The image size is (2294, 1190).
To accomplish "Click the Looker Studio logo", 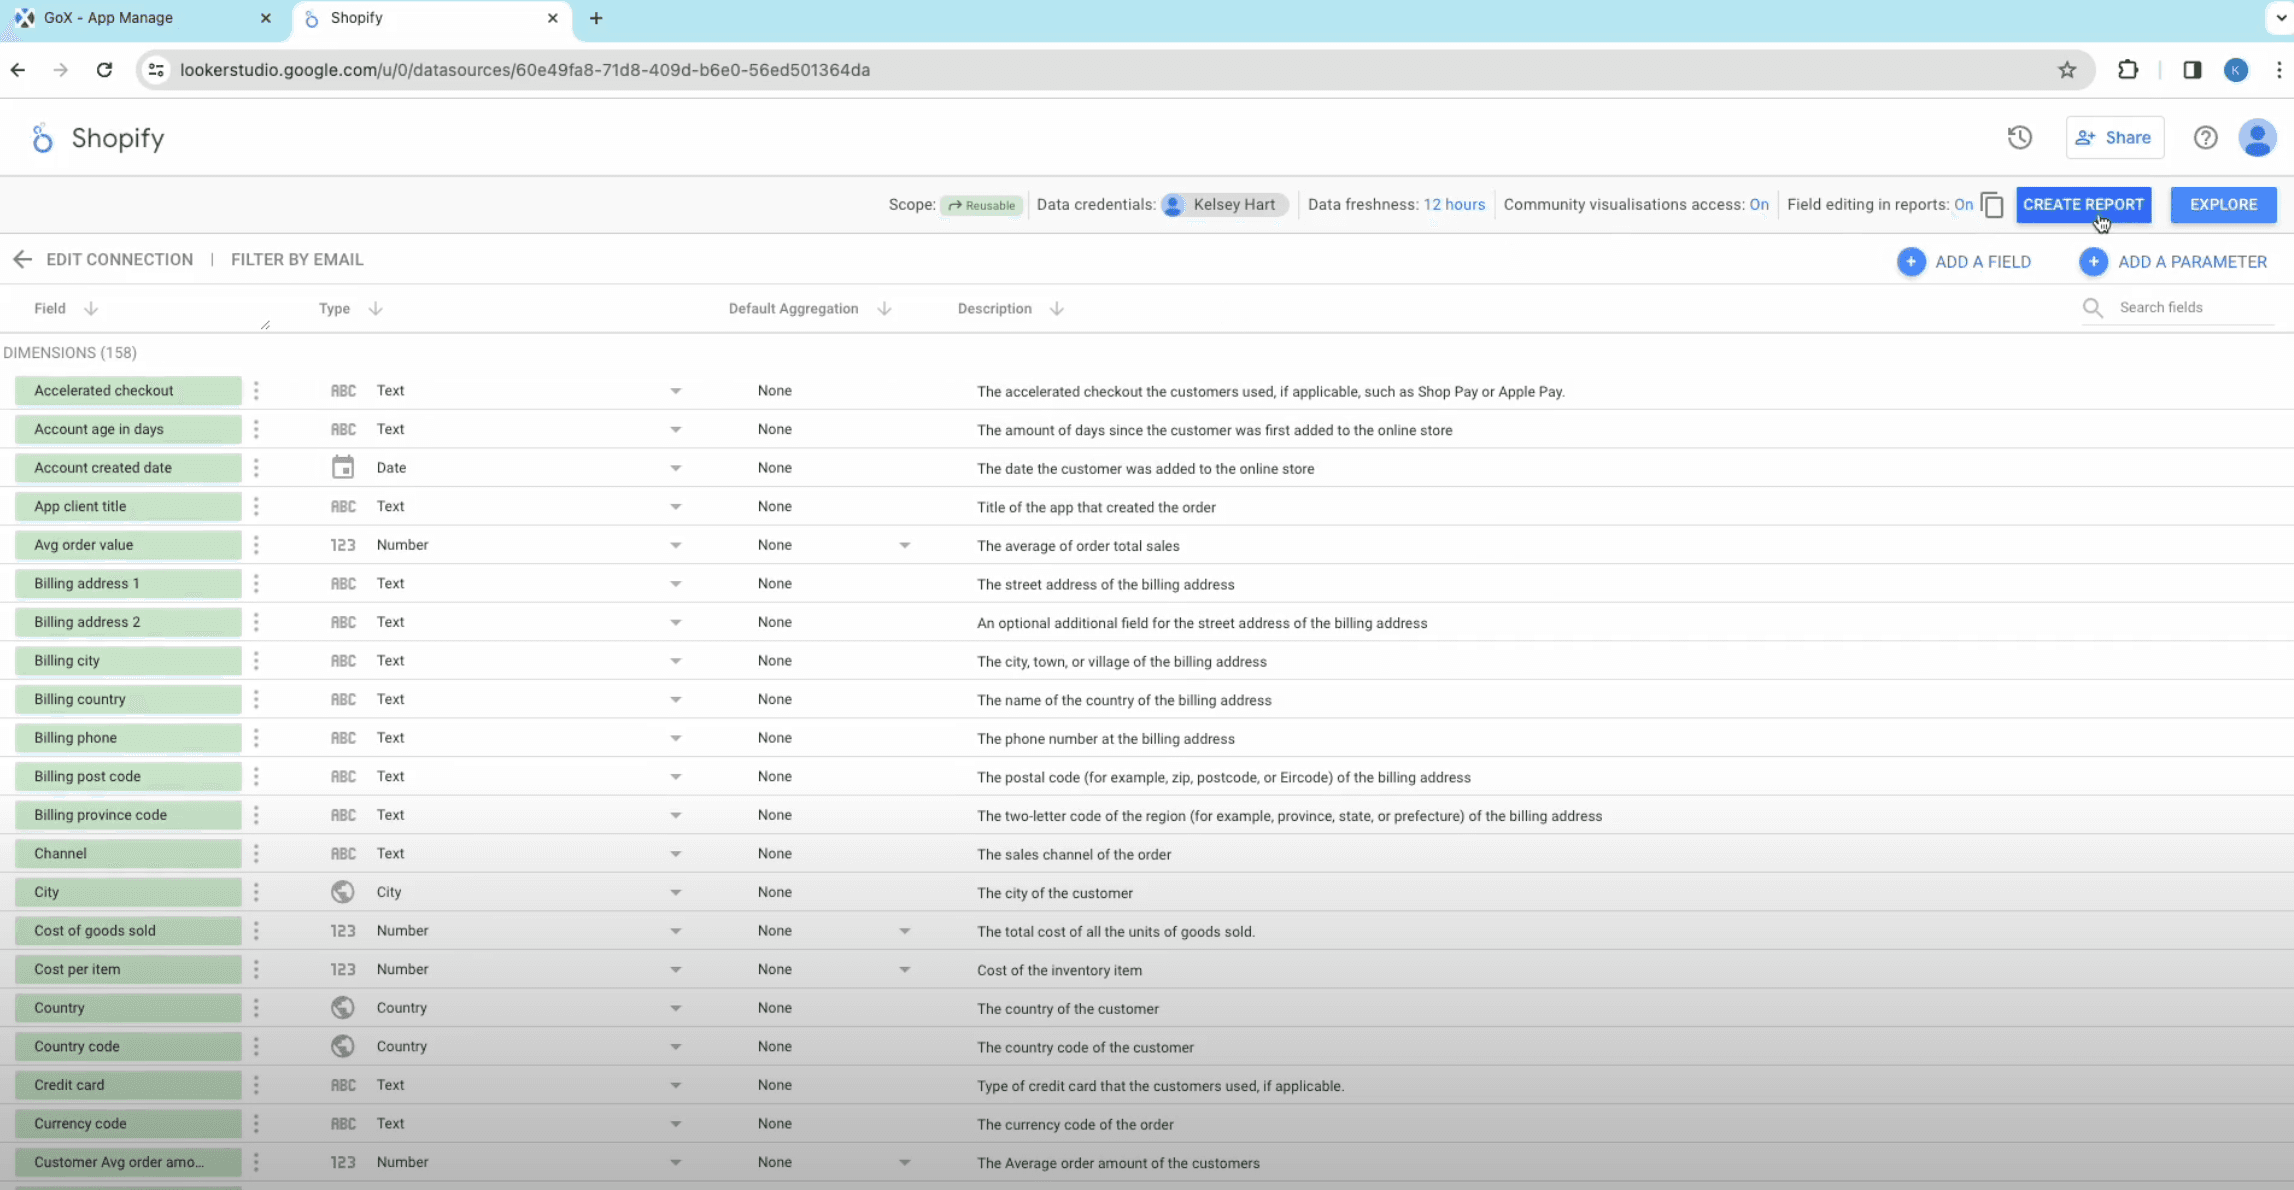I will coord(41,138).
